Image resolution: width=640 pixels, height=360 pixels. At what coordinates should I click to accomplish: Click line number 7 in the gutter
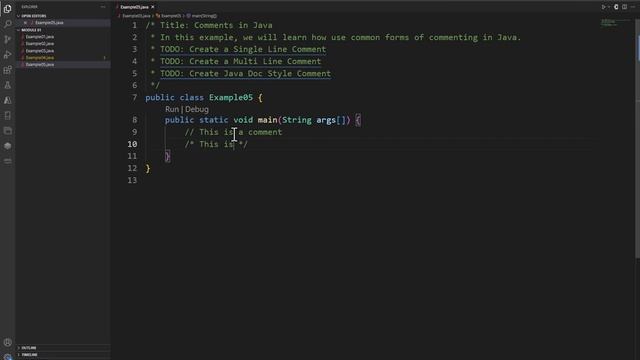pos(135,98)
